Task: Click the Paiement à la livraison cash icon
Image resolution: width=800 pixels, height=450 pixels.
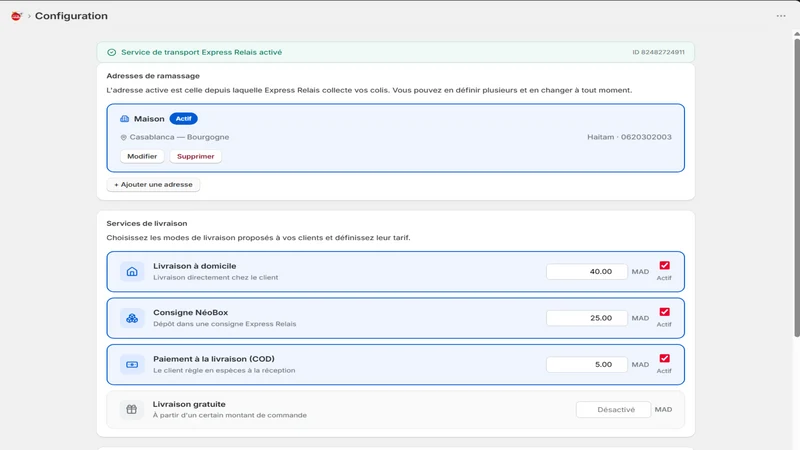Action: point(132,364)
